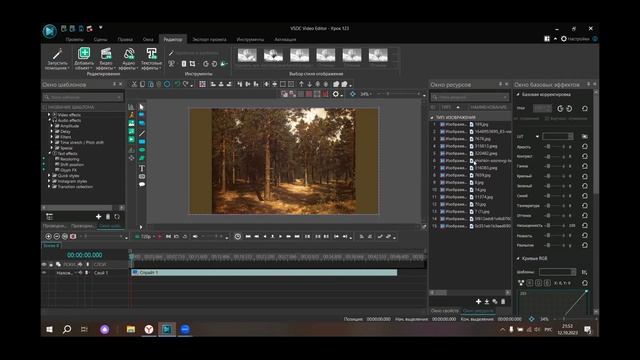
Task: Open Yandex browser from taskbar
Action: coord(149,329)
